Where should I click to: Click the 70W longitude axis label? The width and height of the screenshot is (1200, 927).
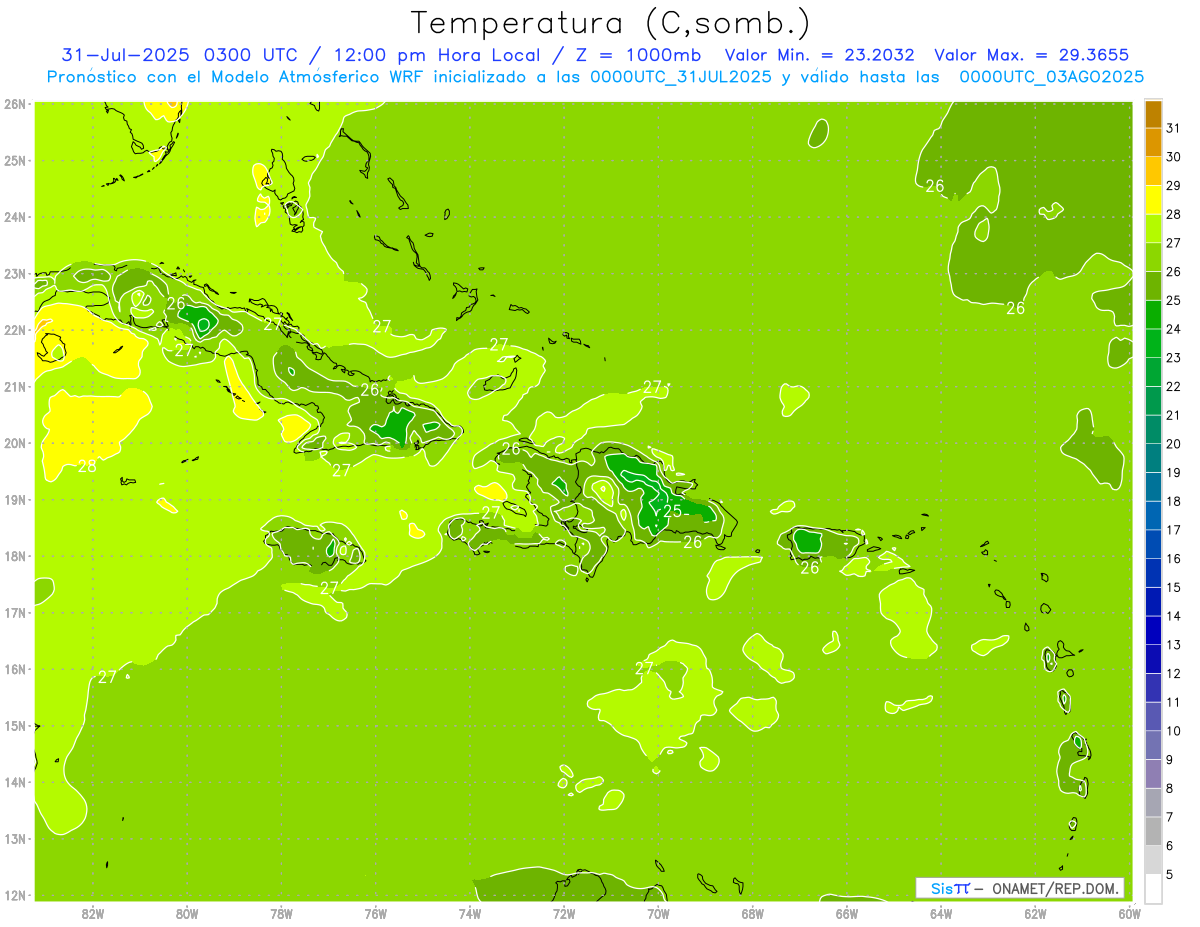point(658,912)
